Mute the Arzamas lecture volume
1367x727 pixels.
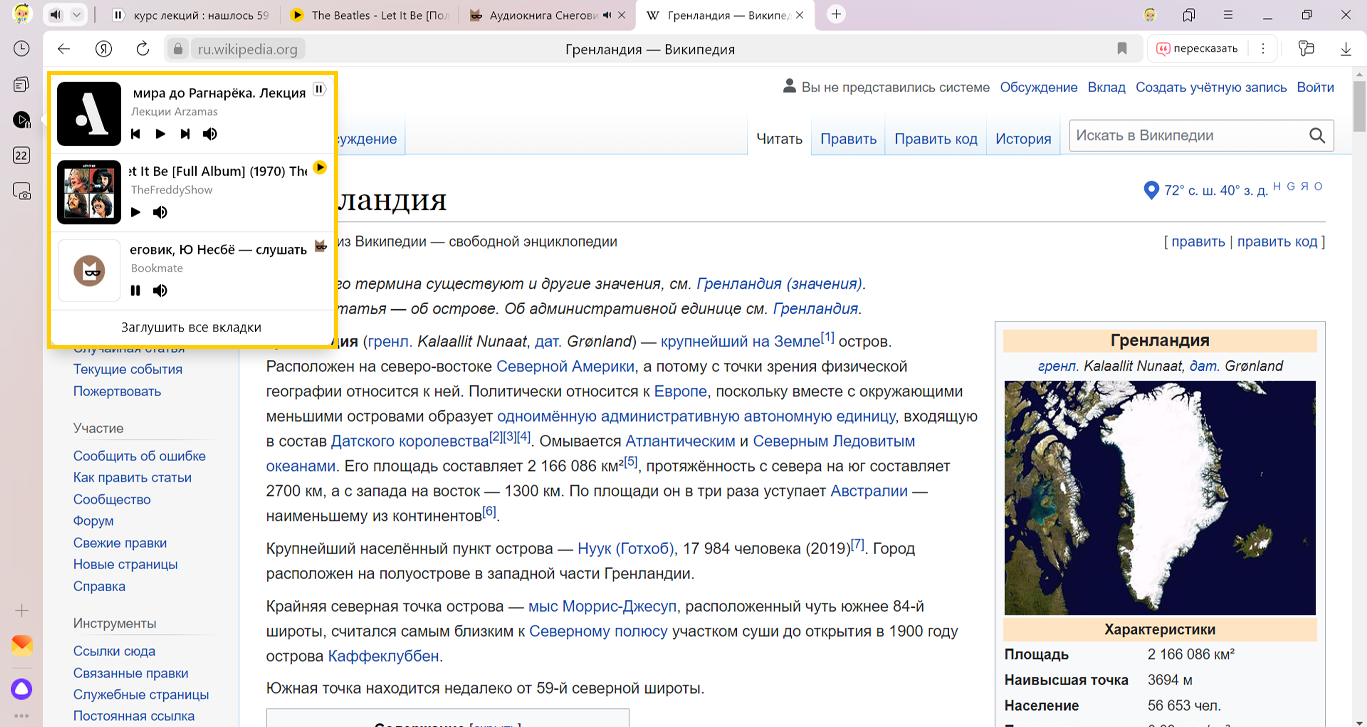(210, 134)
